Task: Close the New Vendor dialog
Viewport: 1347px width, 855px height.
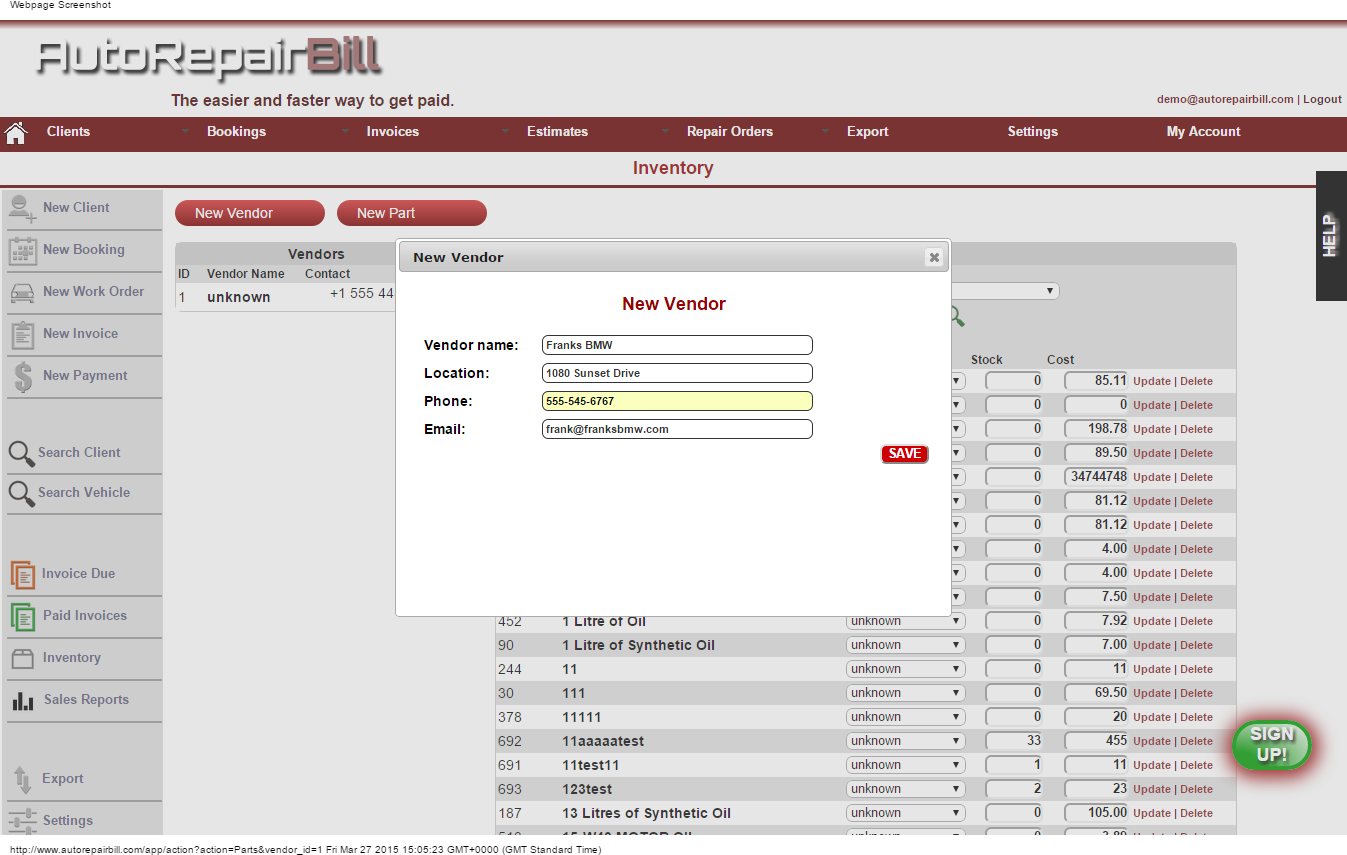Action: pos(934,257)
